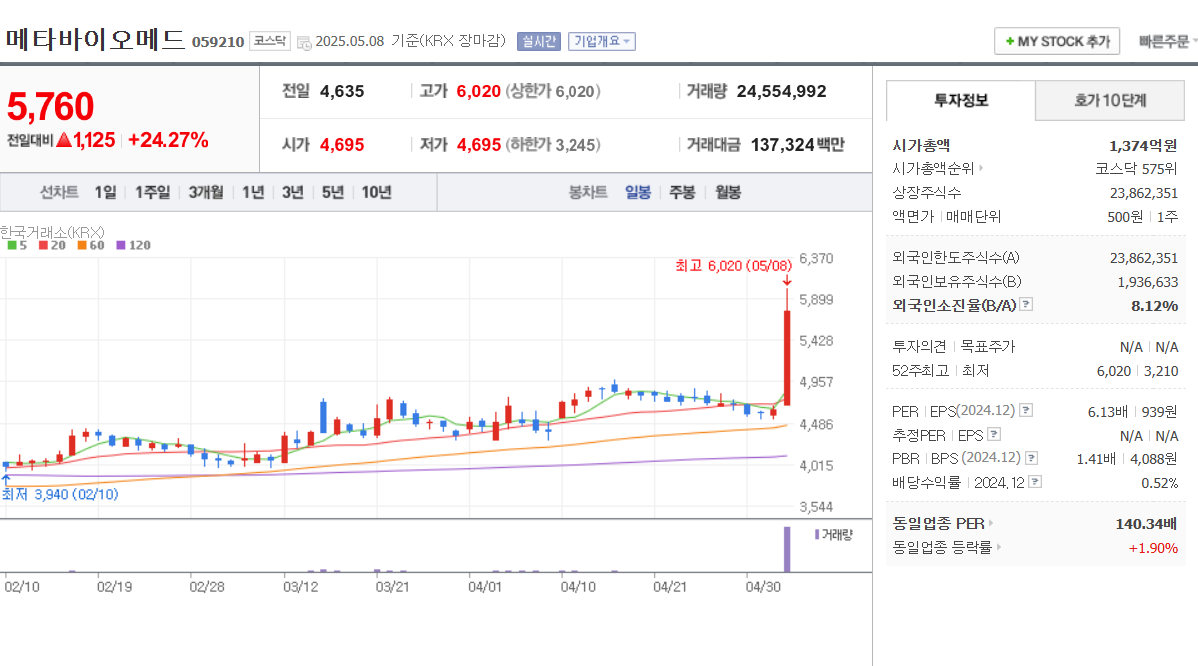Switch to the 투자정보 tab
Viewport: 1198px width, 666px height.
point(961,100)
